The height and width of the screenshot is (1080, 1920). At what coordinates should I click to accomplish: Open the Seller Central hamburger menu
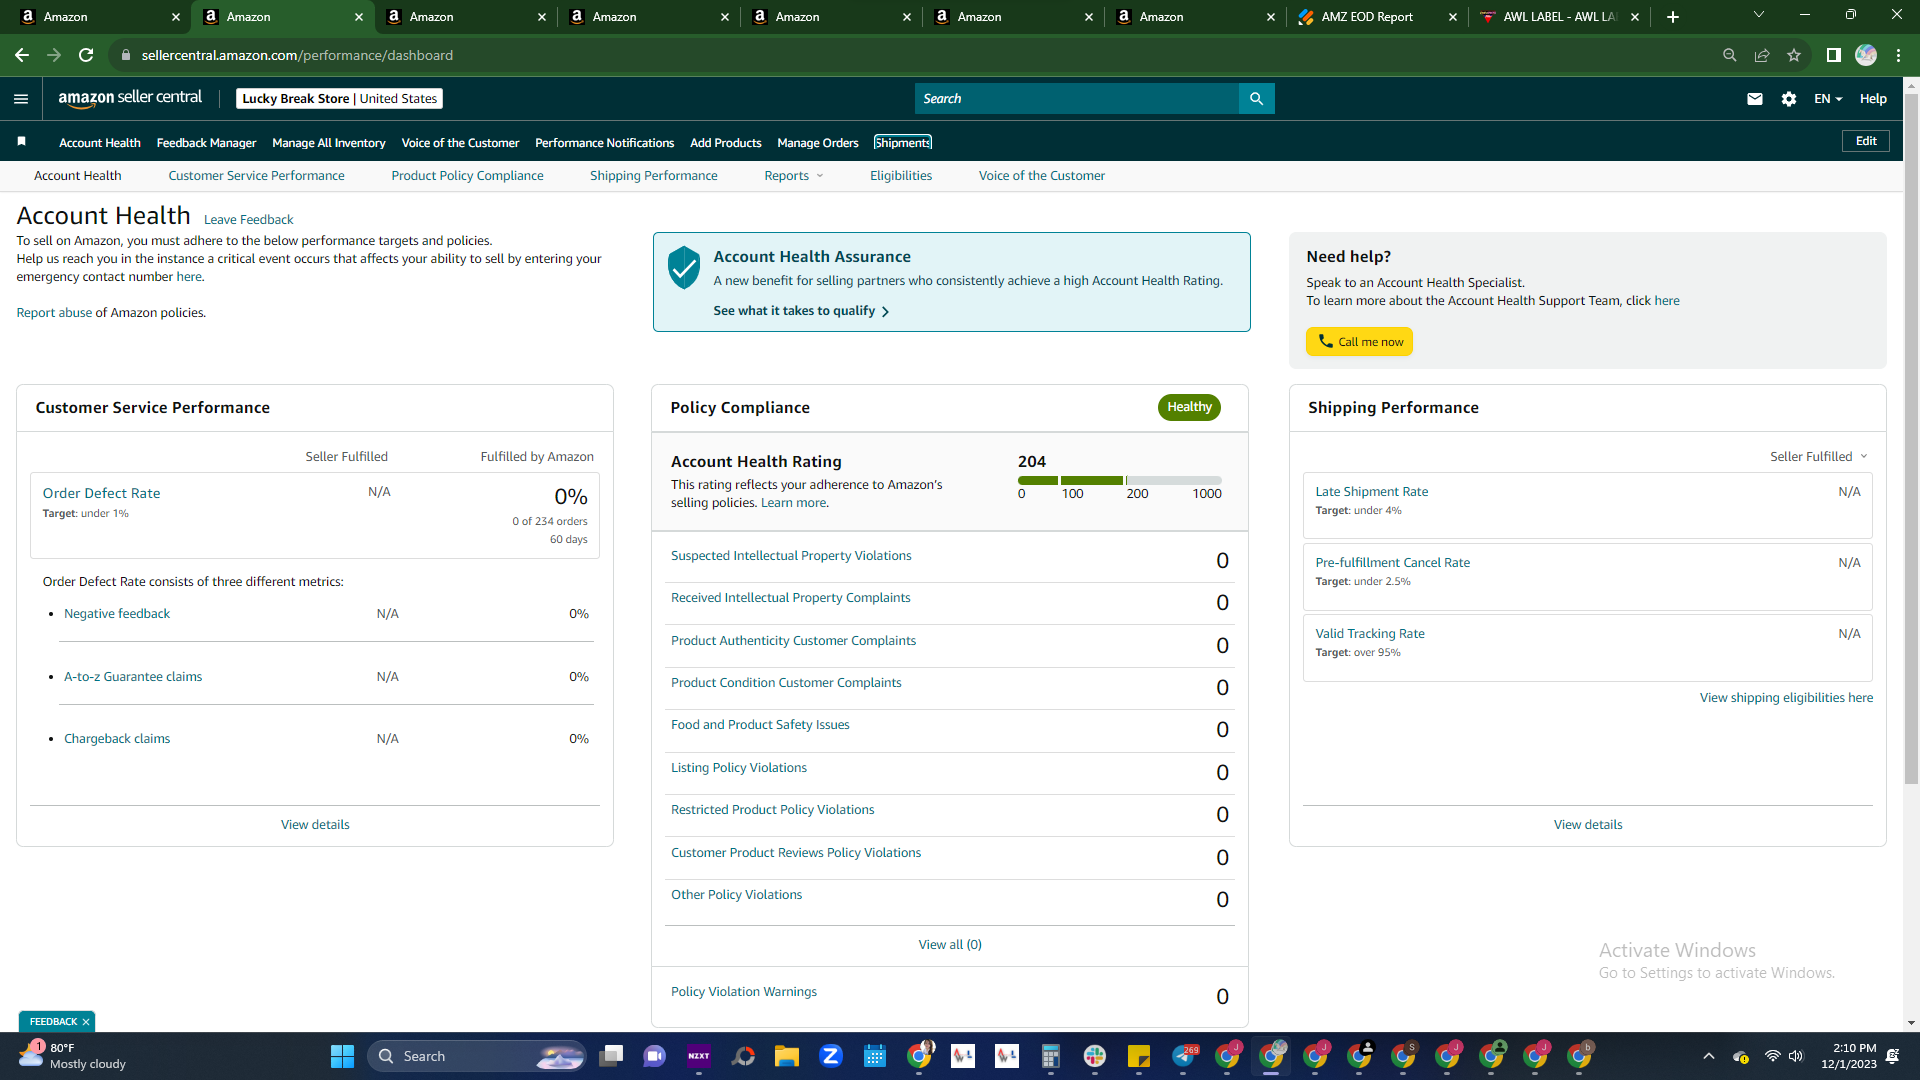coord(21,98)
